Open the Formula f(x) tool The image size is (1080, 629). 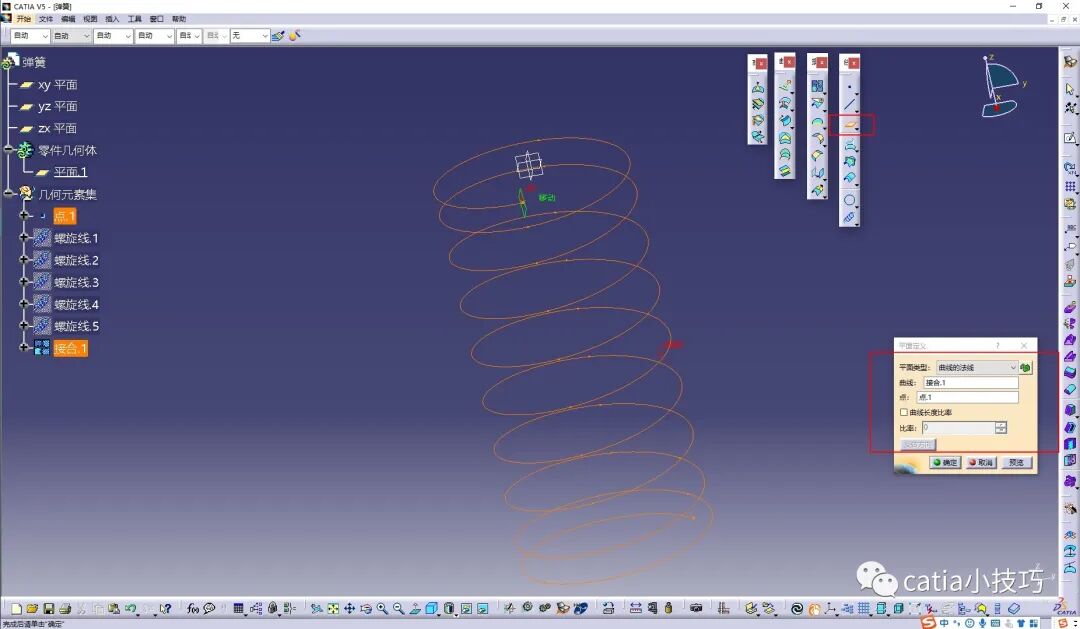click(193, 608)
